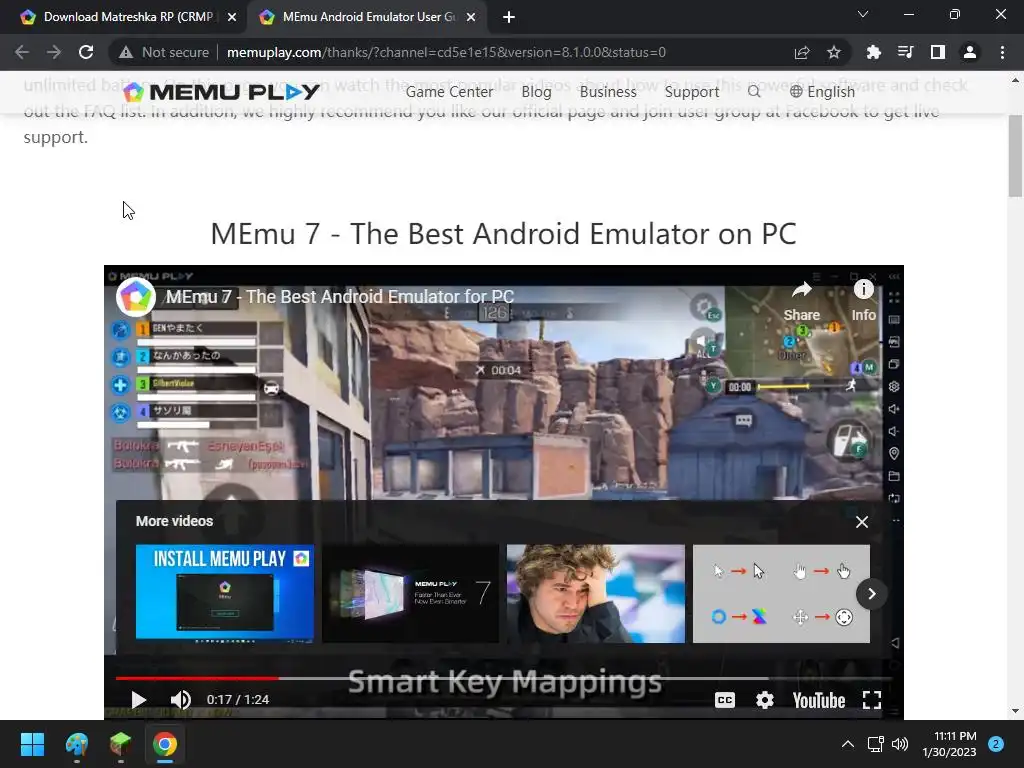Open the English language selector

point(822,92)
